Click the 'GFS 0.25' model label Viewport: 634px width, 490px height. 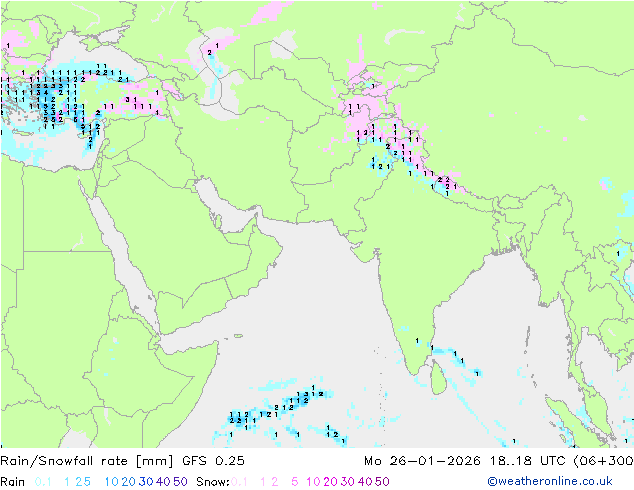click(x=213, y=461)
